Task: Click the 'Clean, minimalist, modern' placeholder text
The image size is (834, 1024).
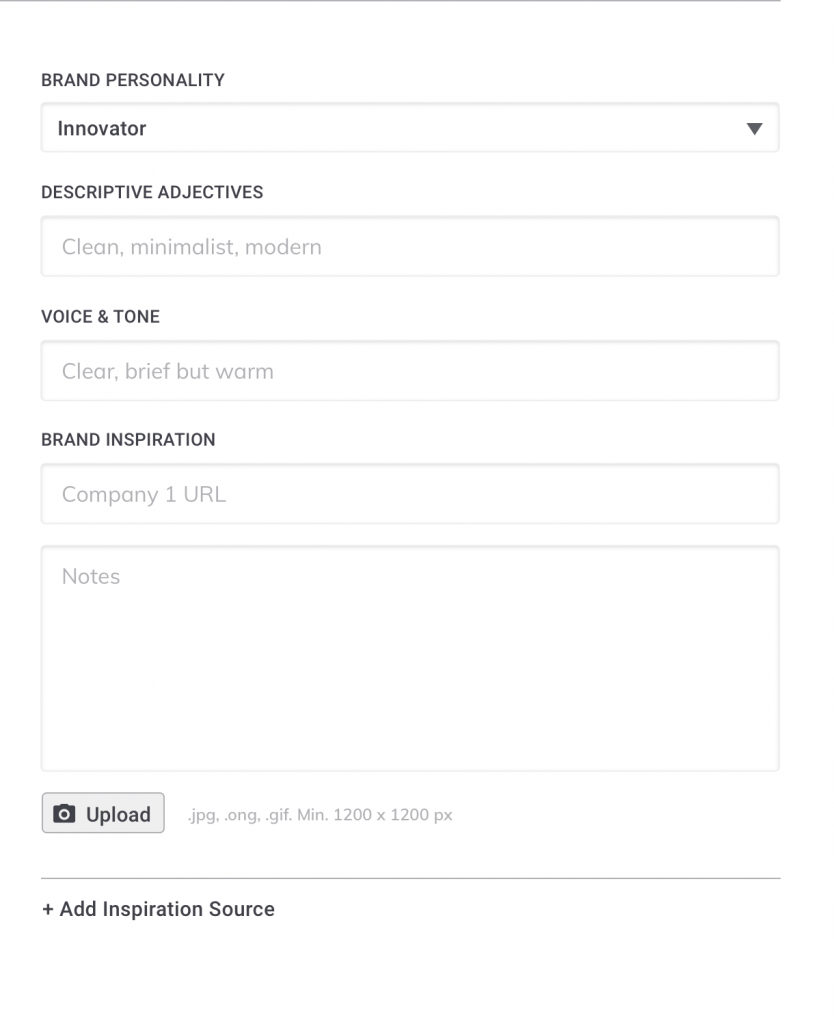Action: pos(192,247)
